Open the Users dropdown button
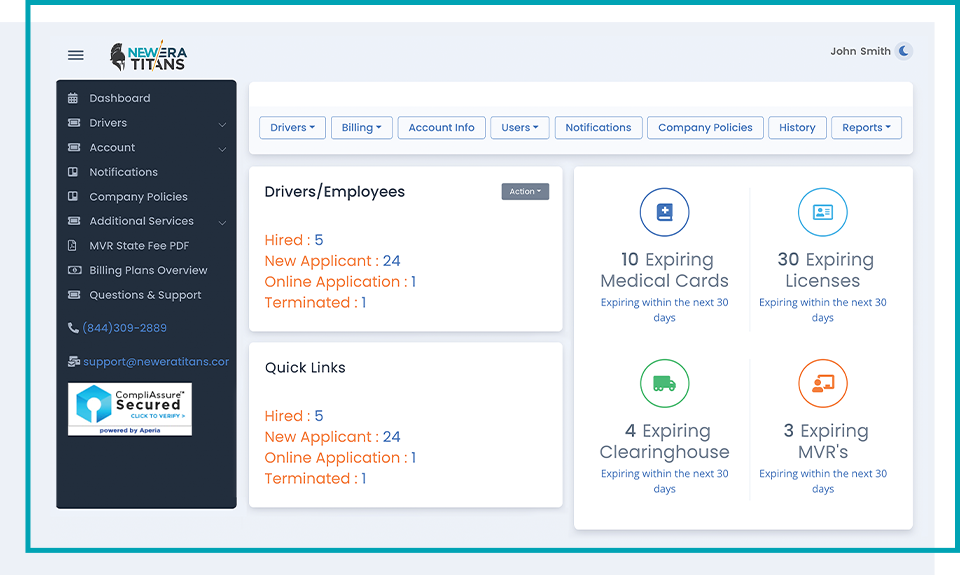The image size is (960, 575). (520, 127)
